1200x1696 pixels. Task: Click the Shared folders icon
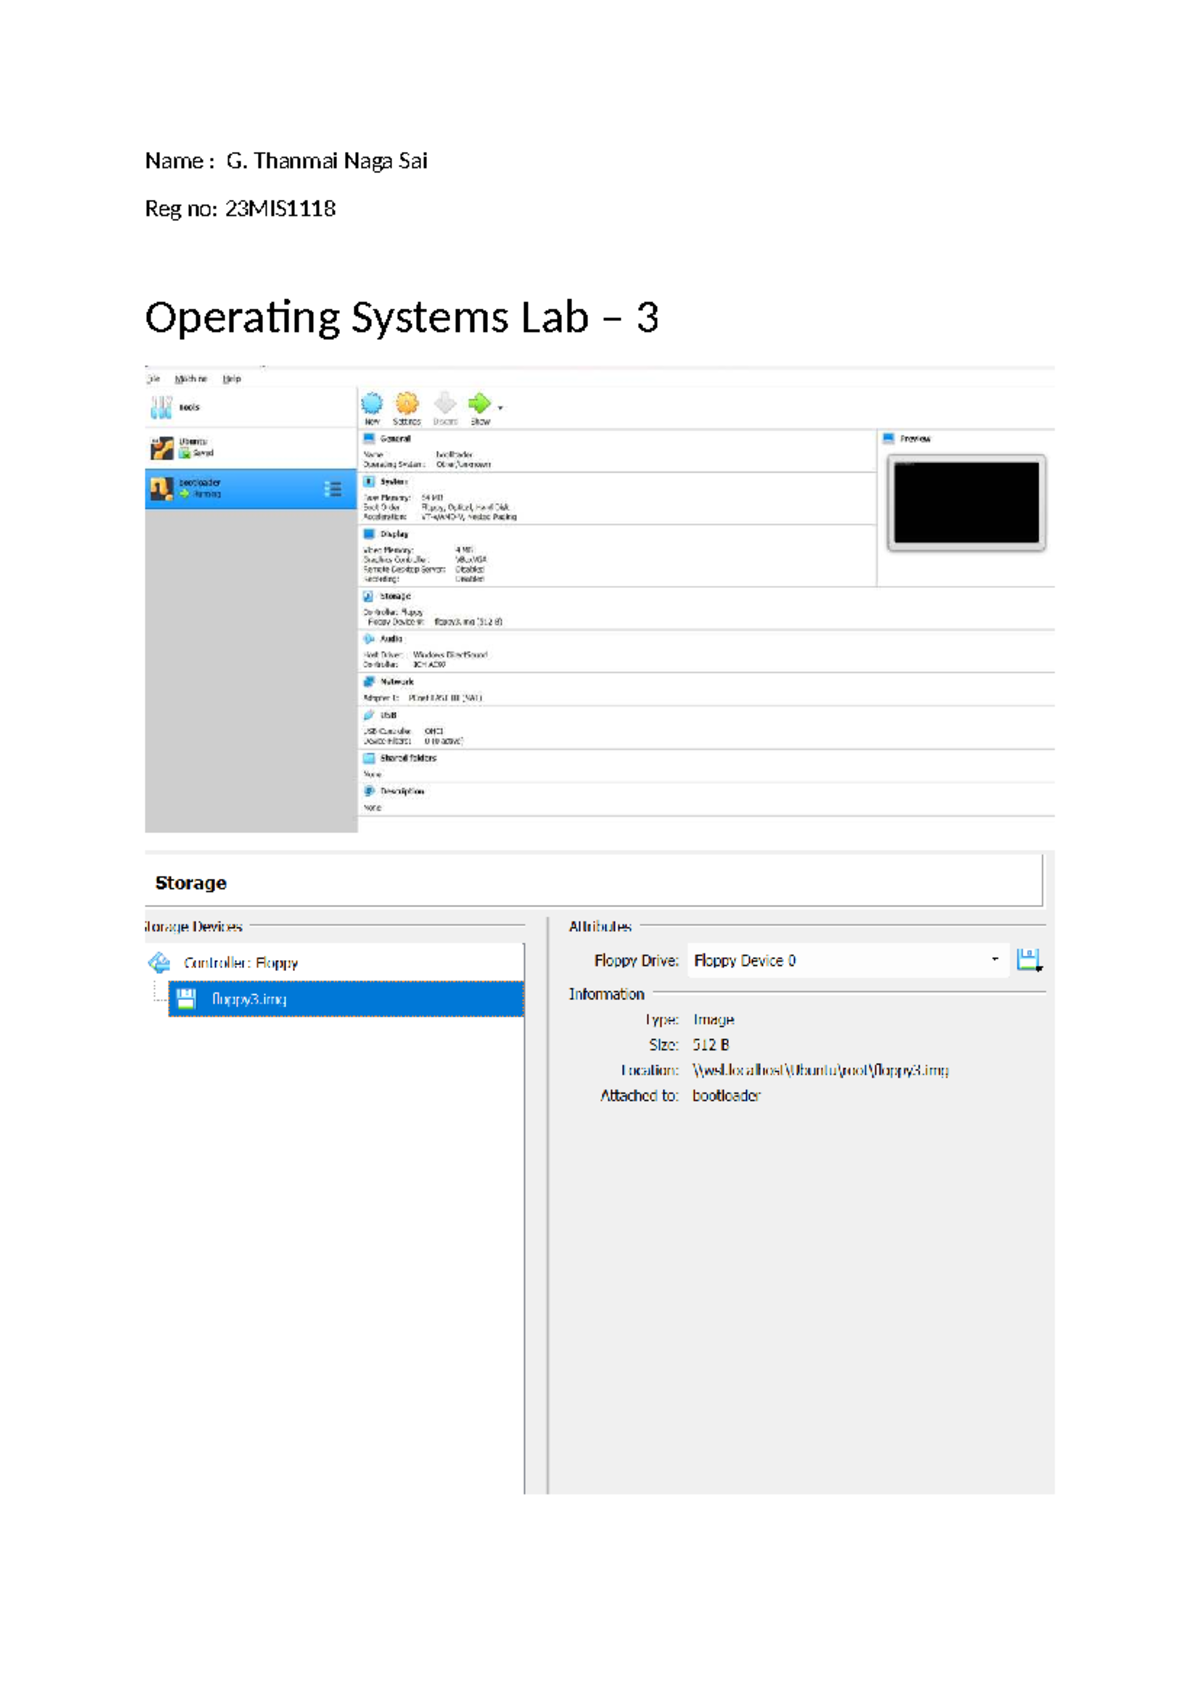369,758
